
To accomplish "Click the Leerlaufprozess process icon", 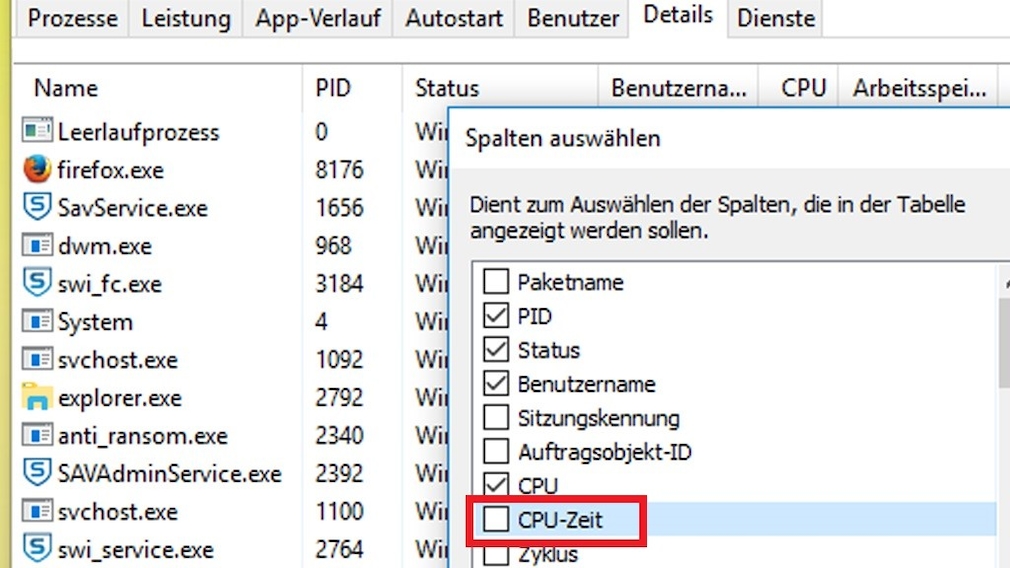I will [x=37, y=131].
